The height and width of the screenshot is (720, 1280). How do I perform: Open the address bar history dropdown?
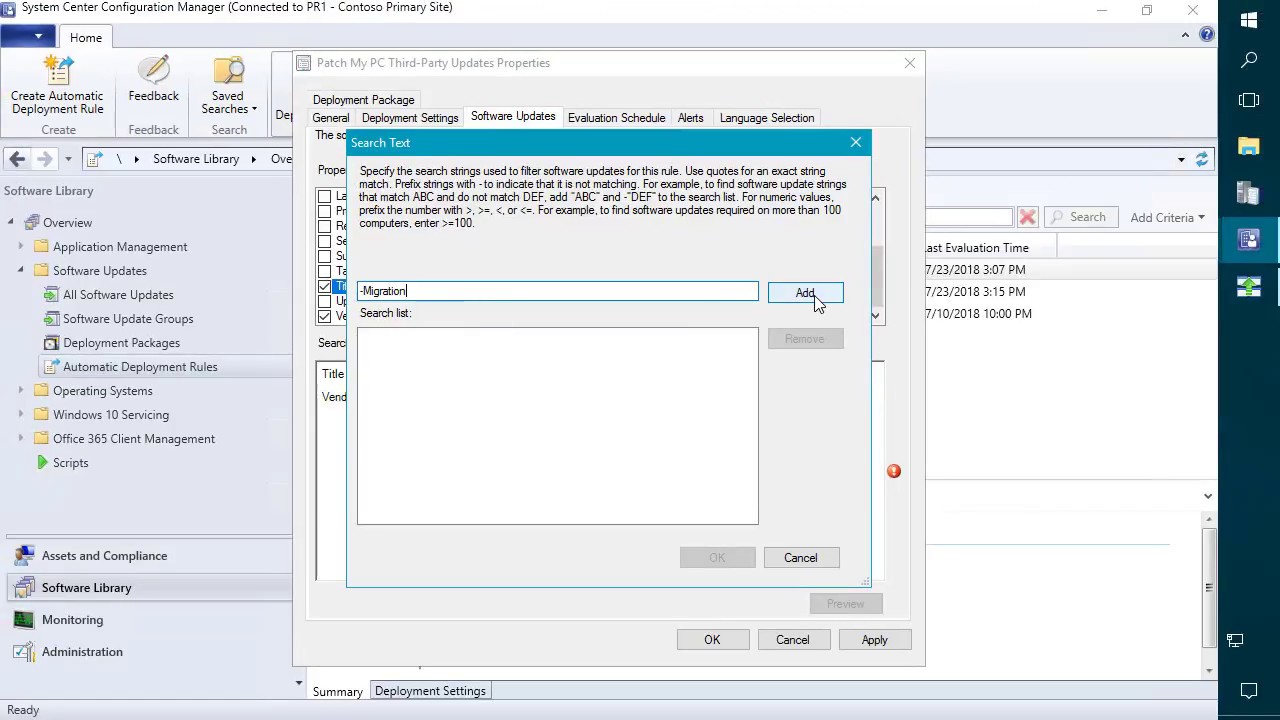[x=1181, y=159]
